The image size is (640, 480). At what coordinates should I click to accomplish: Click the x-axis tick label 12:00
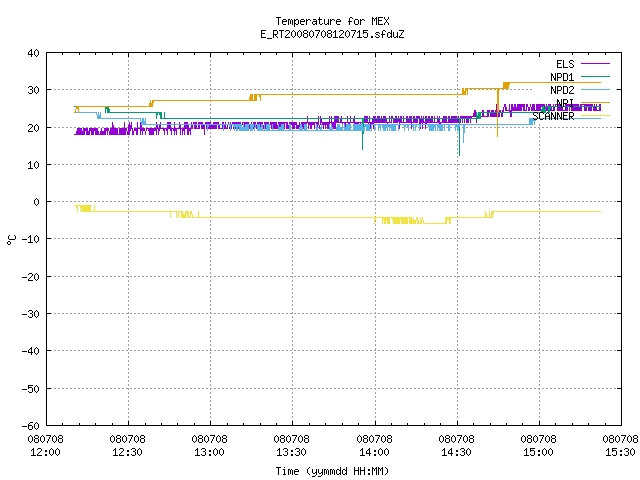(45, 452)
